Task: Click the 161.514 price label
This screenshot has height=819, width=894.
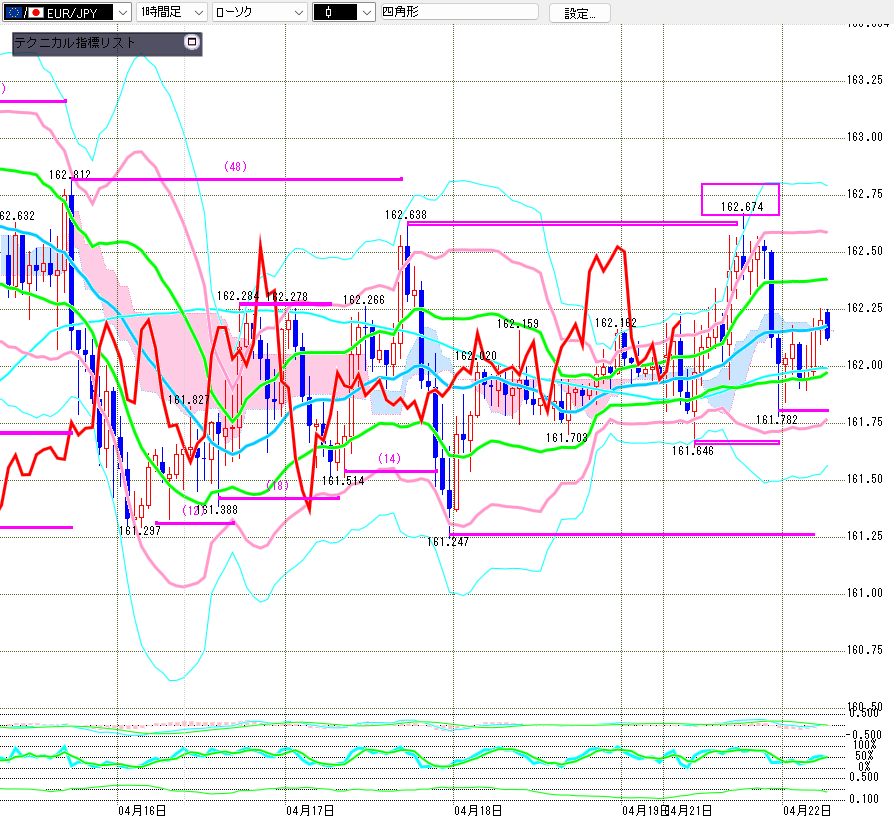Action: 343,481
